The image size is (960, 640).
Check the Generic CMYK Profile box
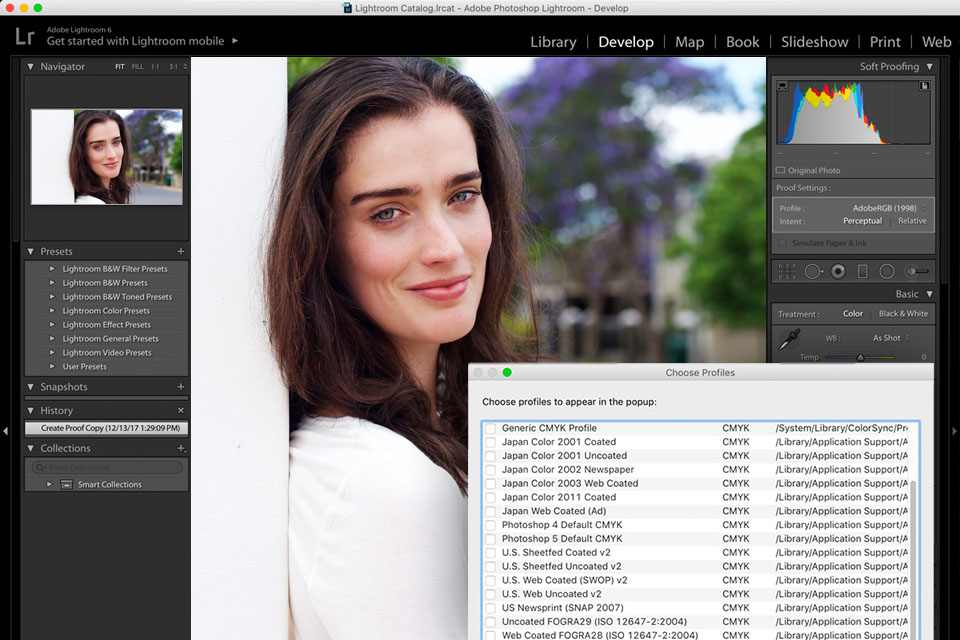pos(490,428)
